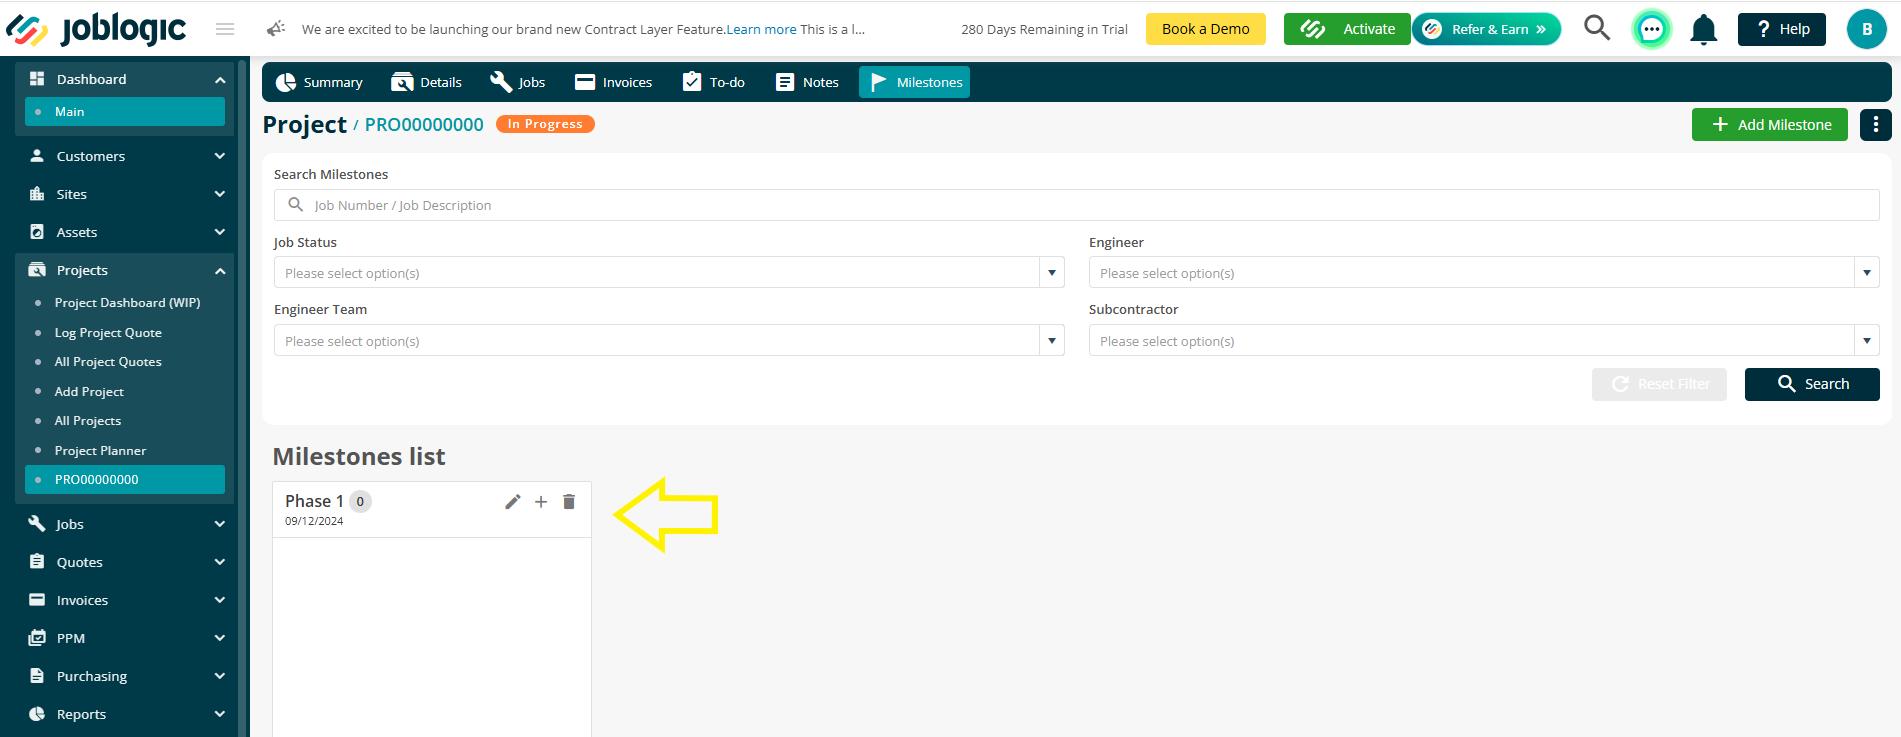Open All Project Quotes in sidebar
Viewport: 1901px width, 737px height.
(x=108, y=362)
